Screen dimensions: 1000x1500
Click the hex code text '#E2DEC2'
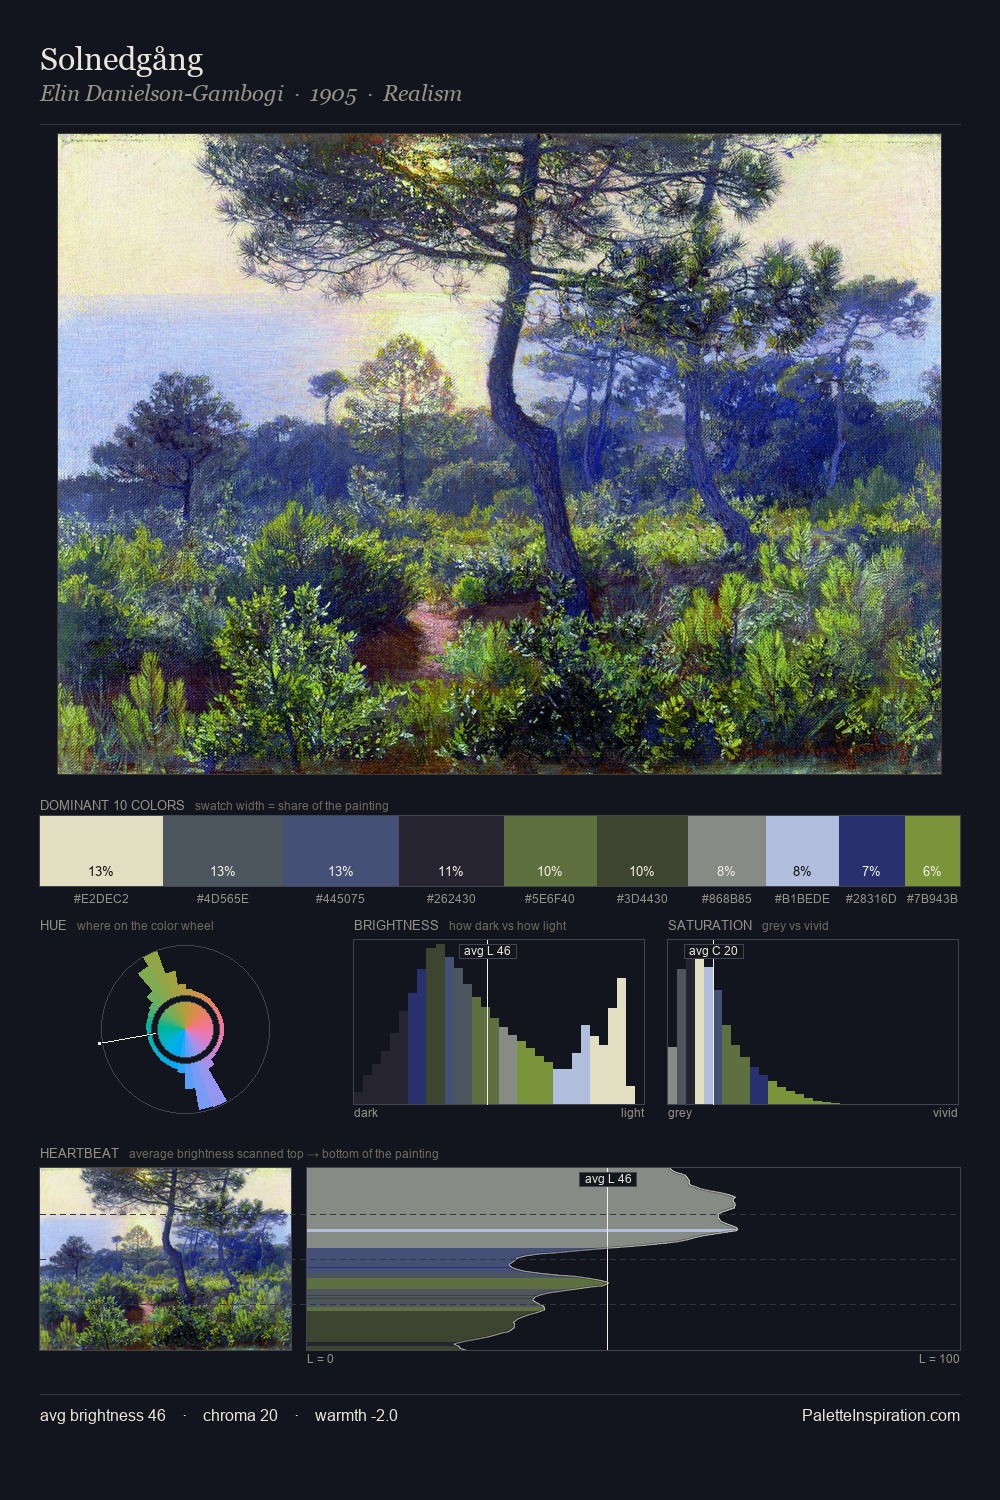click(101, 899)
